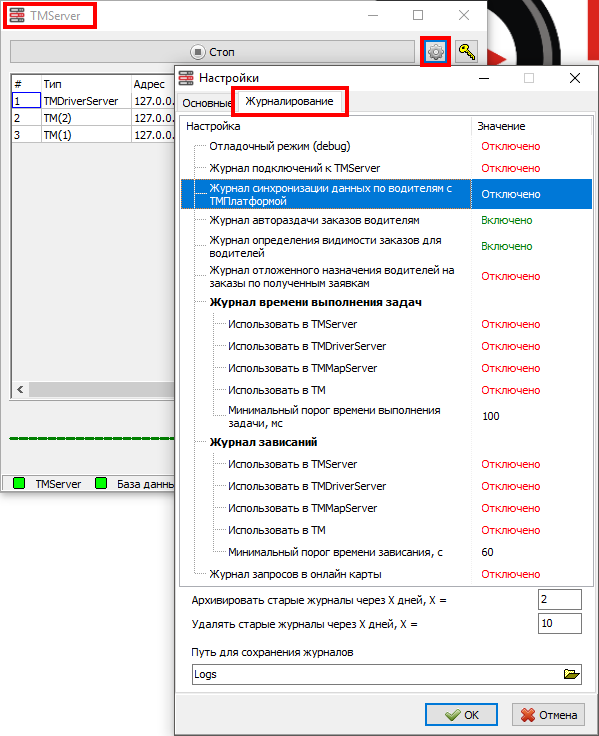Click the delete old logs days field
This screenshot has height=736, width=599.
560,623
